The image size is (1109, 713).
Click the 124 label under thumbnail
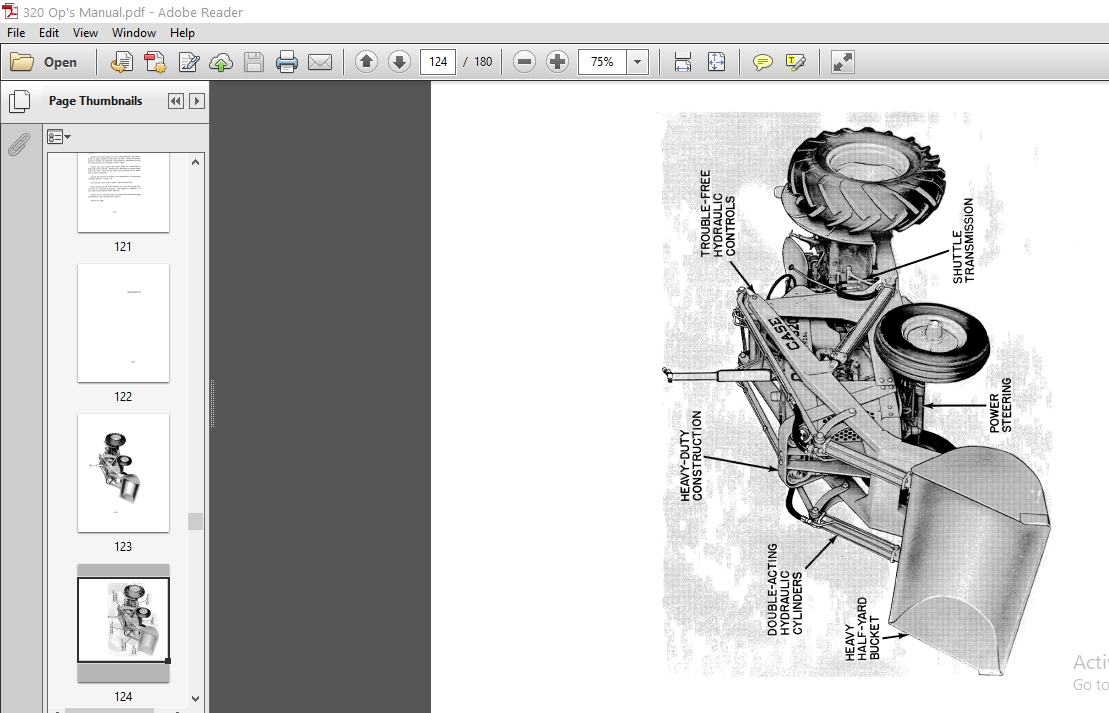tap(123, 697)
